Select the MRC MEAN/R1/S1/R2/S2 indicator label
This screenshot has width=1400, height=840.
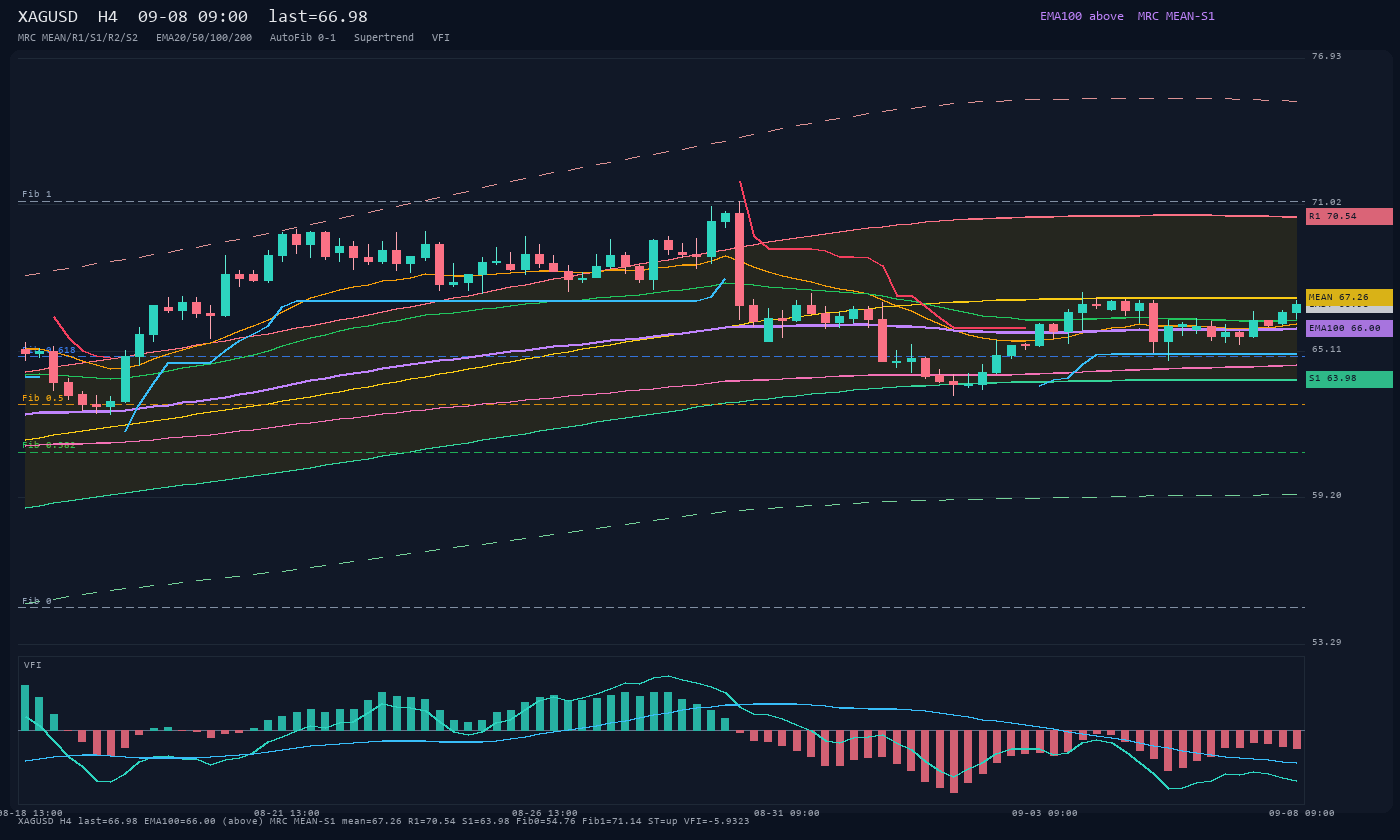coord(78,38)
